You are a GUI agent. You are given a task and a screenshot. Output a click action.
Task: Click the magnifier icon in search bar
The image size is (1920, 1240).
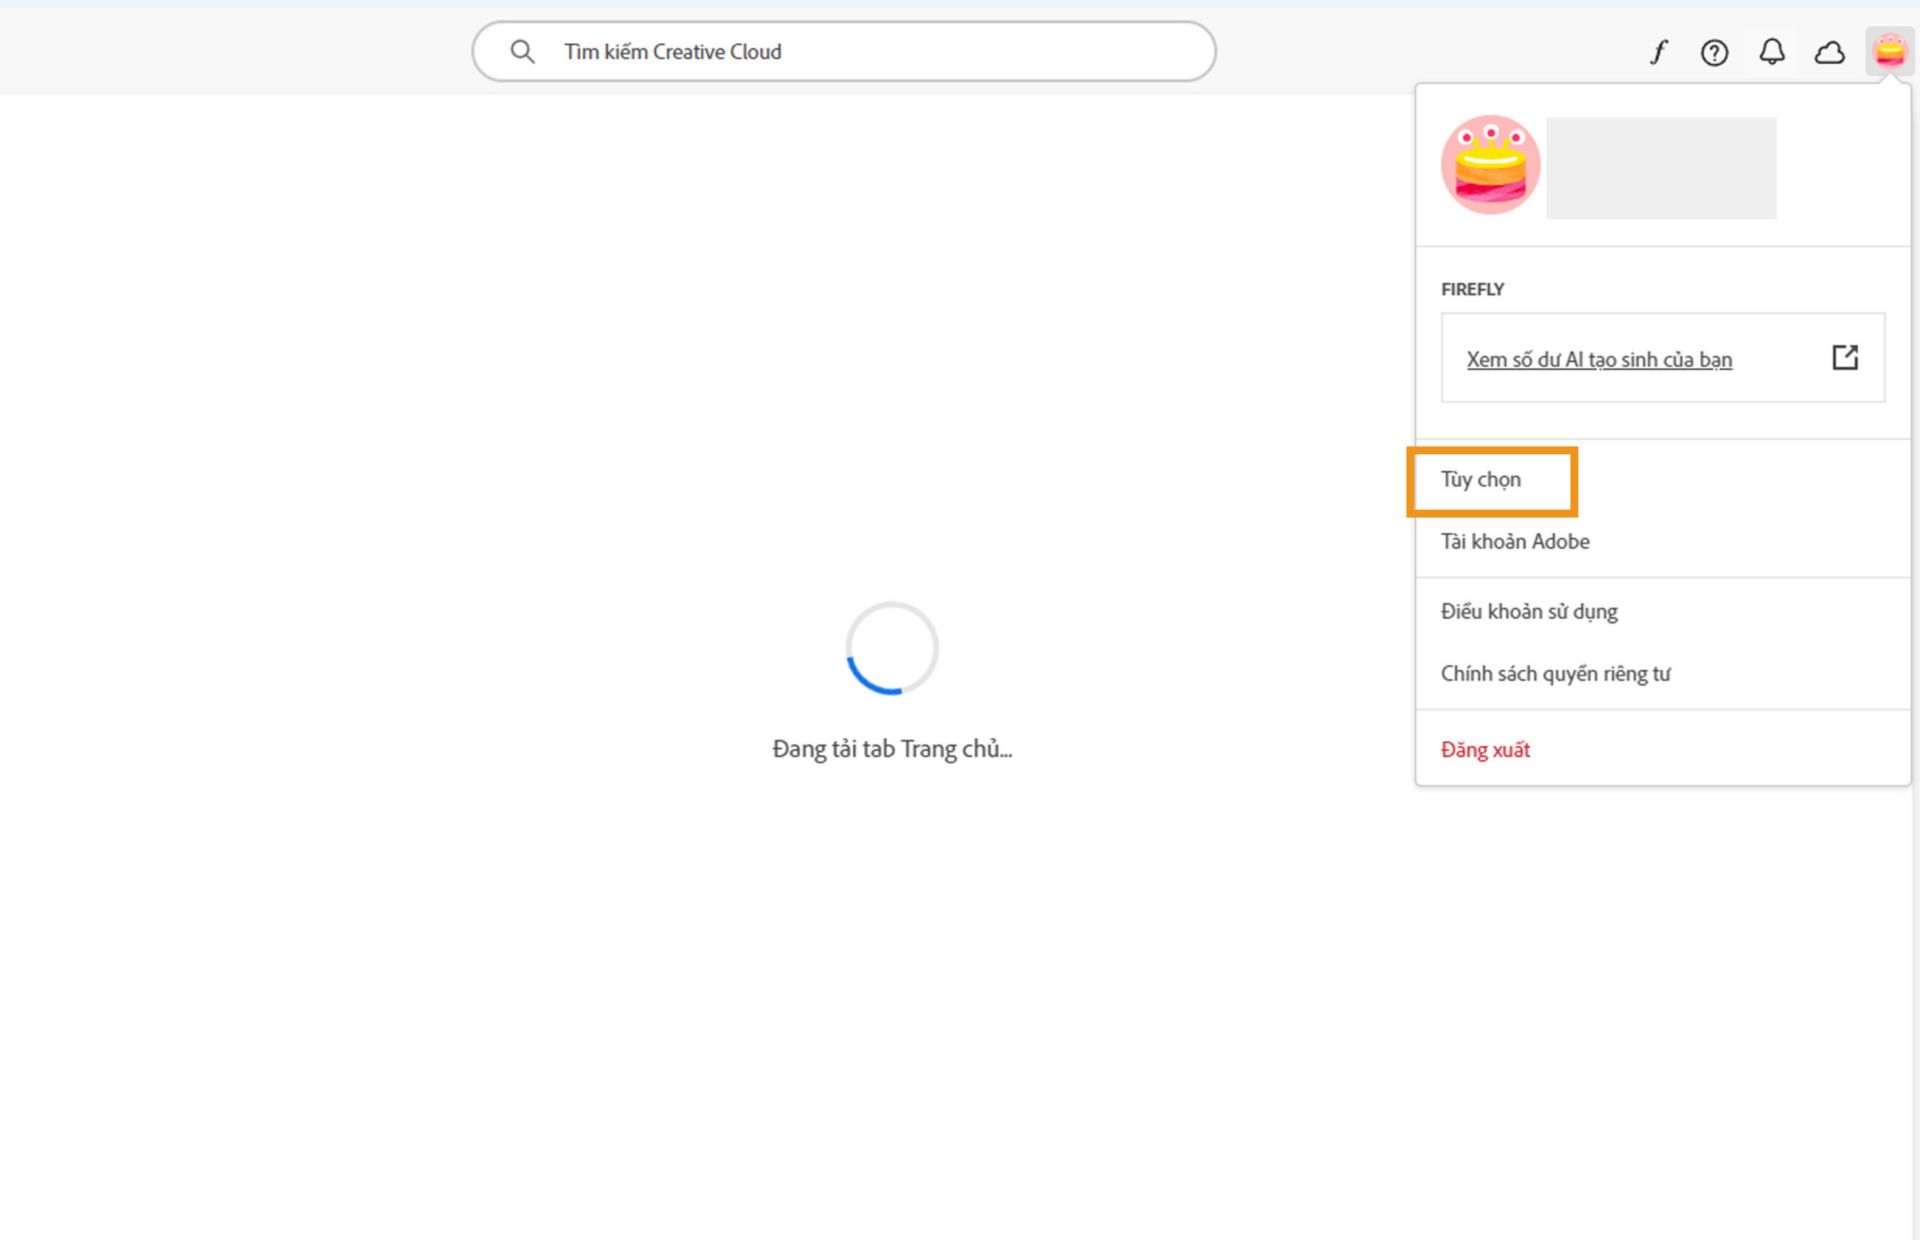pyautogui.click(x=522, y=51)
